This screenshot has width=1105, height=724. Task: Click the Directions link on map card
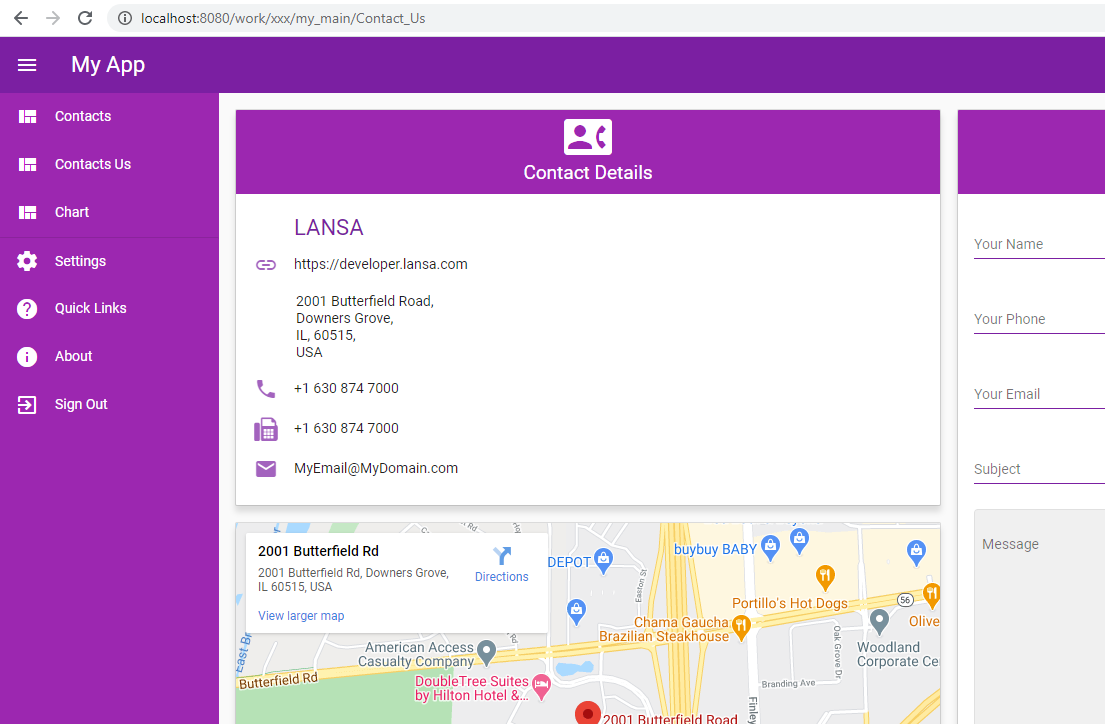[x=502, y=577]
